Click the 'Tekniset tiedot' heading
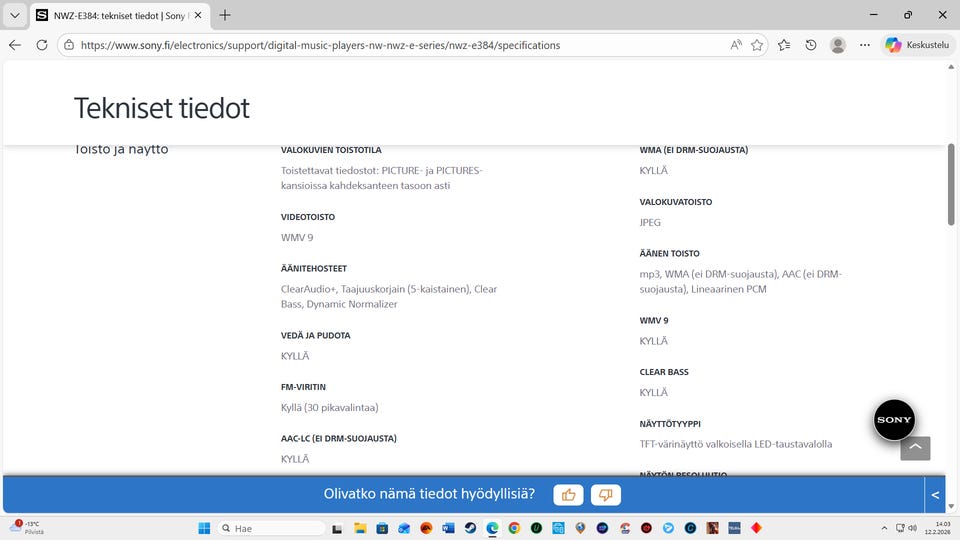Screen dimensions: 960x540 click(x=162, y=108)
